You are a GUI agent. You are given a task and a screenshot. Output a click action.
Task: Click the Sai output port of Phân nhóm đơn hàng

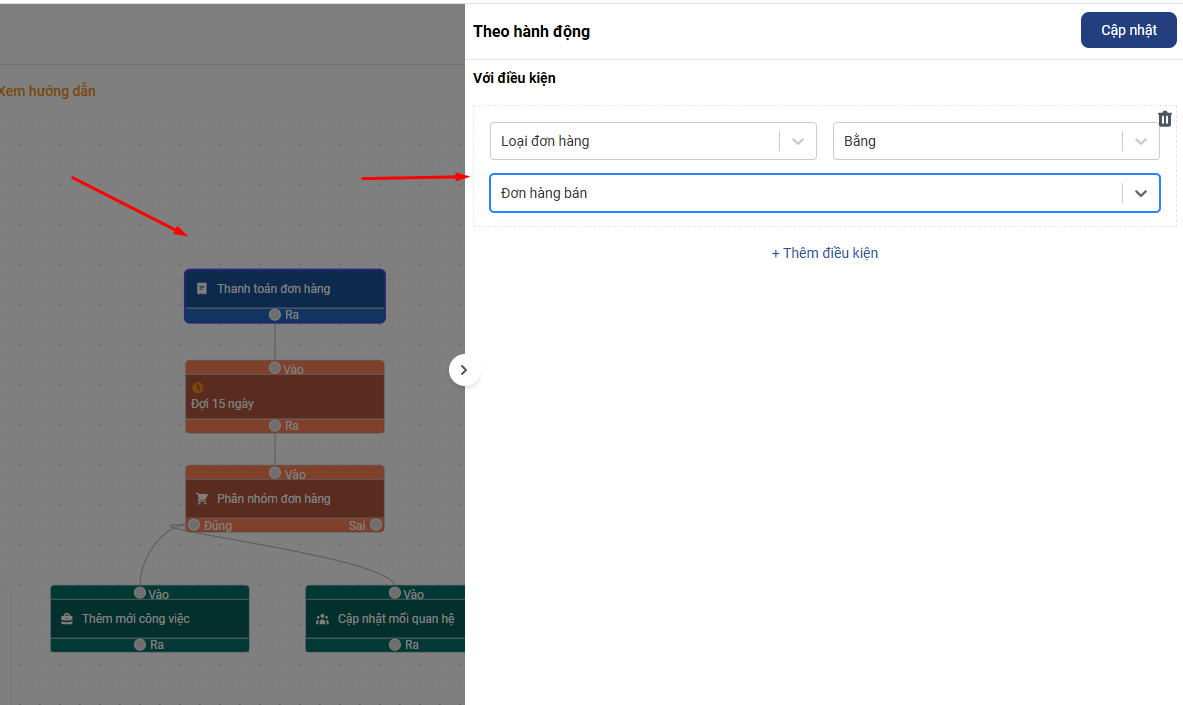[375, 525]
